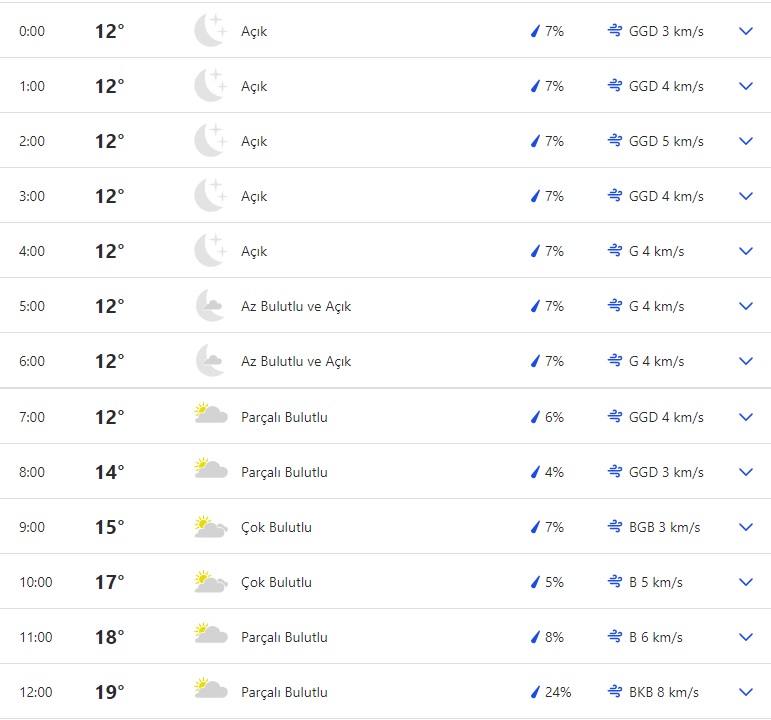Screen dimensions: 771x720
Task: Click the wind icon next to BKB 8 km/s
Action: (615, 692)
